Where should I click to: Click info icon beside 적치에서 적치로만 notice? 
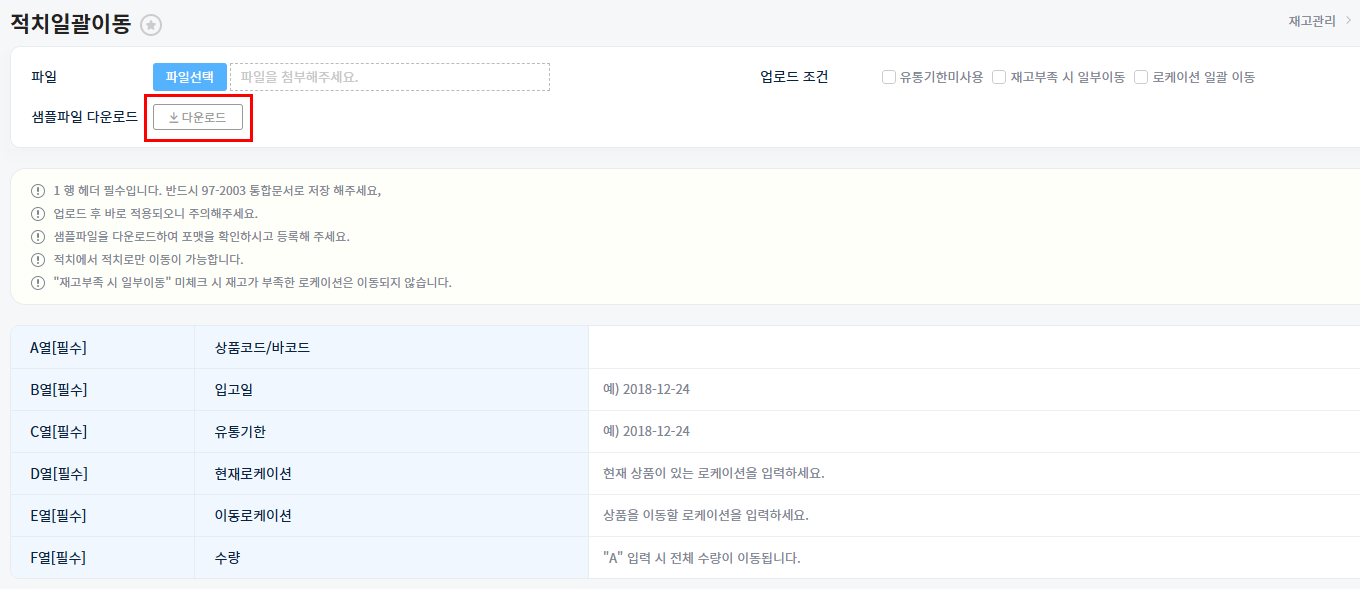38,260
